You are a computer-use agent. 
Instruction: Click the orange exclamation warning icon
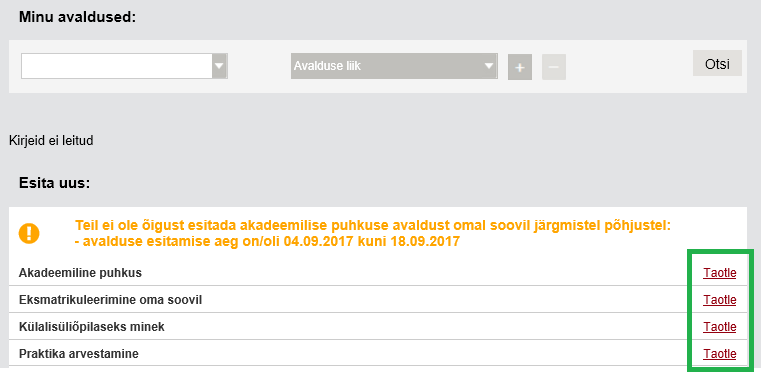point(29,233)
